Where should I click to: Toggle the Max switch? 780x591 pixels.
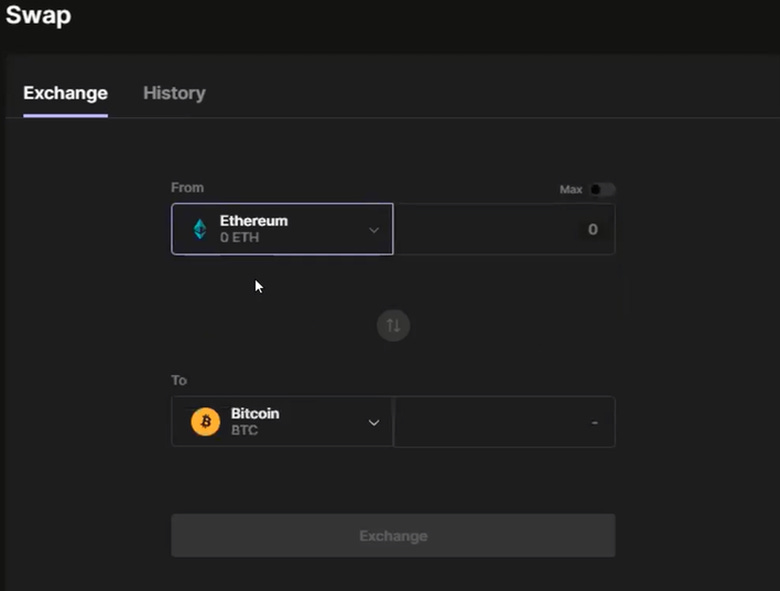(x=602, y=190)
